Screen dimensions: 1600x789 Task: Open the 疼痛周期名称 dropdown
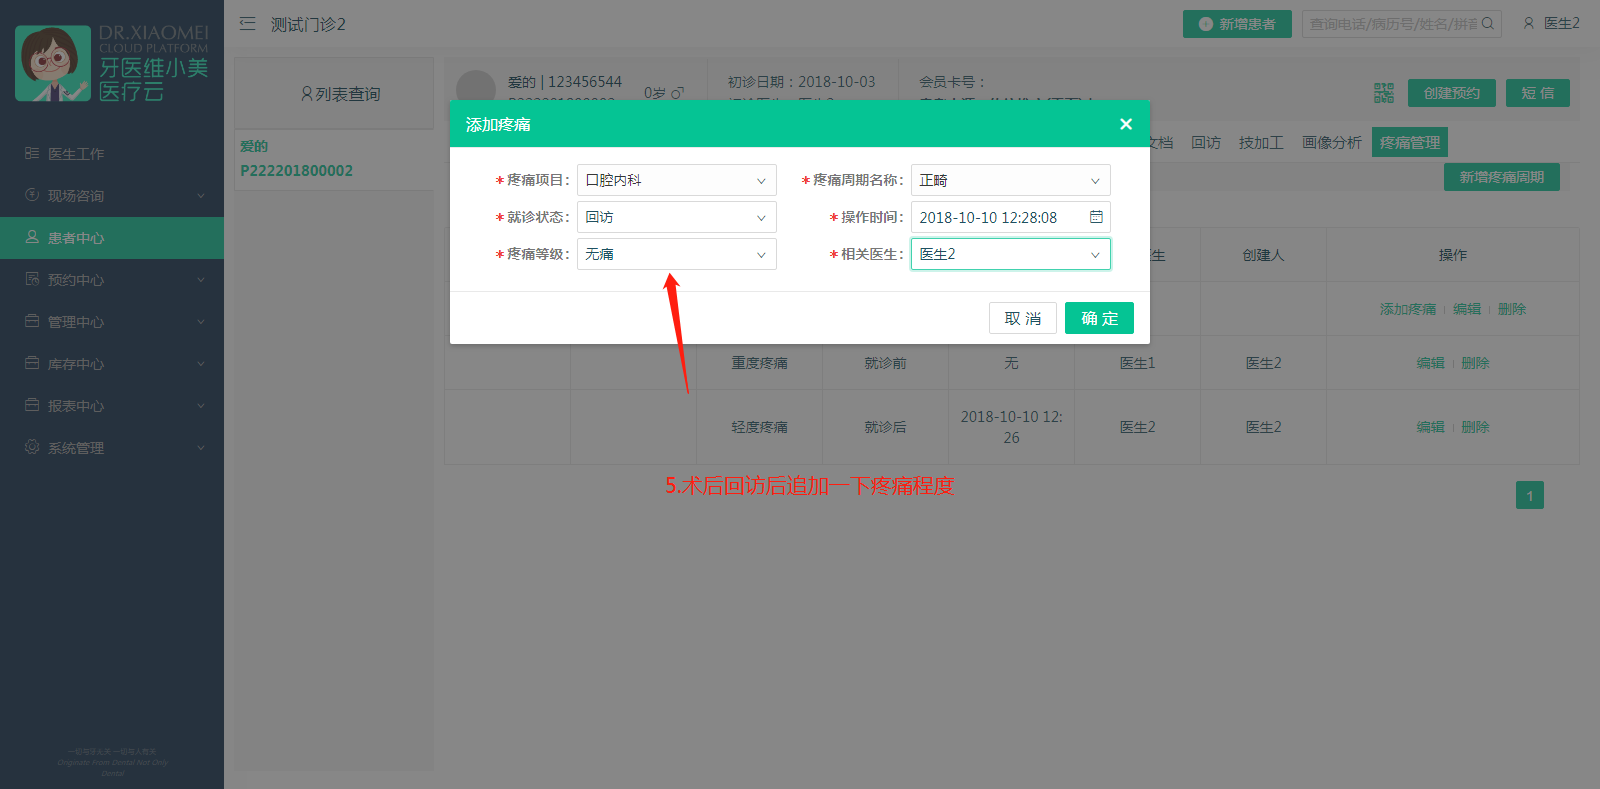click(x=1010, y=180)
